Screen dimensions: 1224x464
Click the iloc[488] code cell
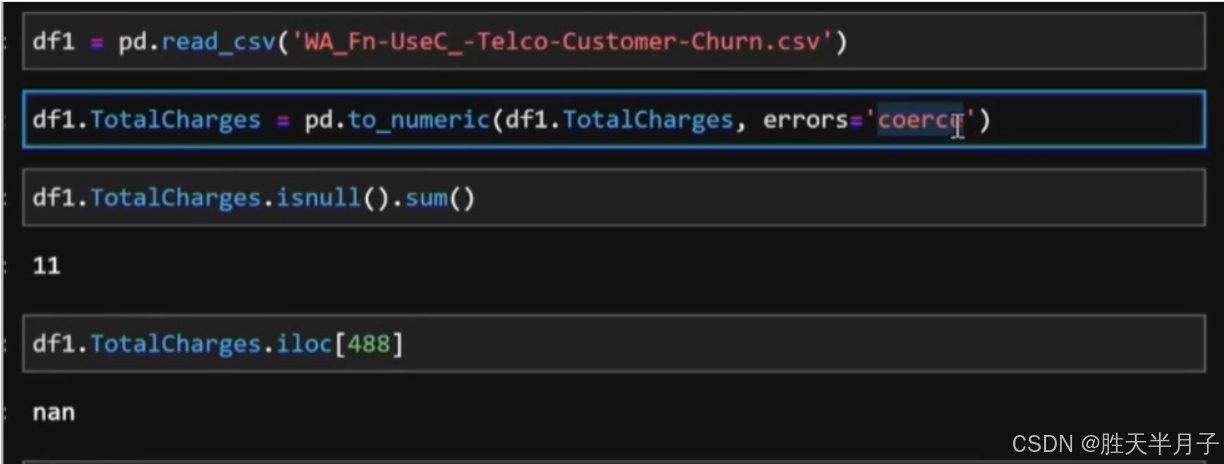pyautogui.click(x=800, y=344)
